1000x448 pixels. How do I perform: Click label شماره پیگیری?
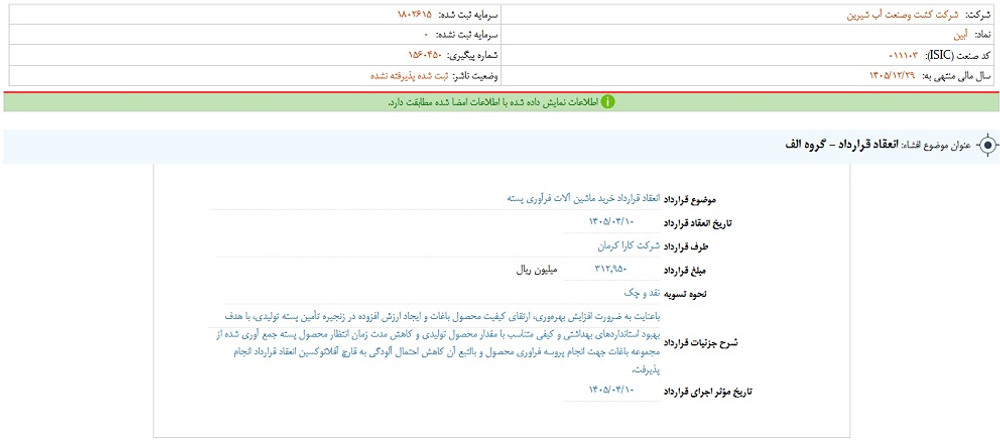(473, 55)
